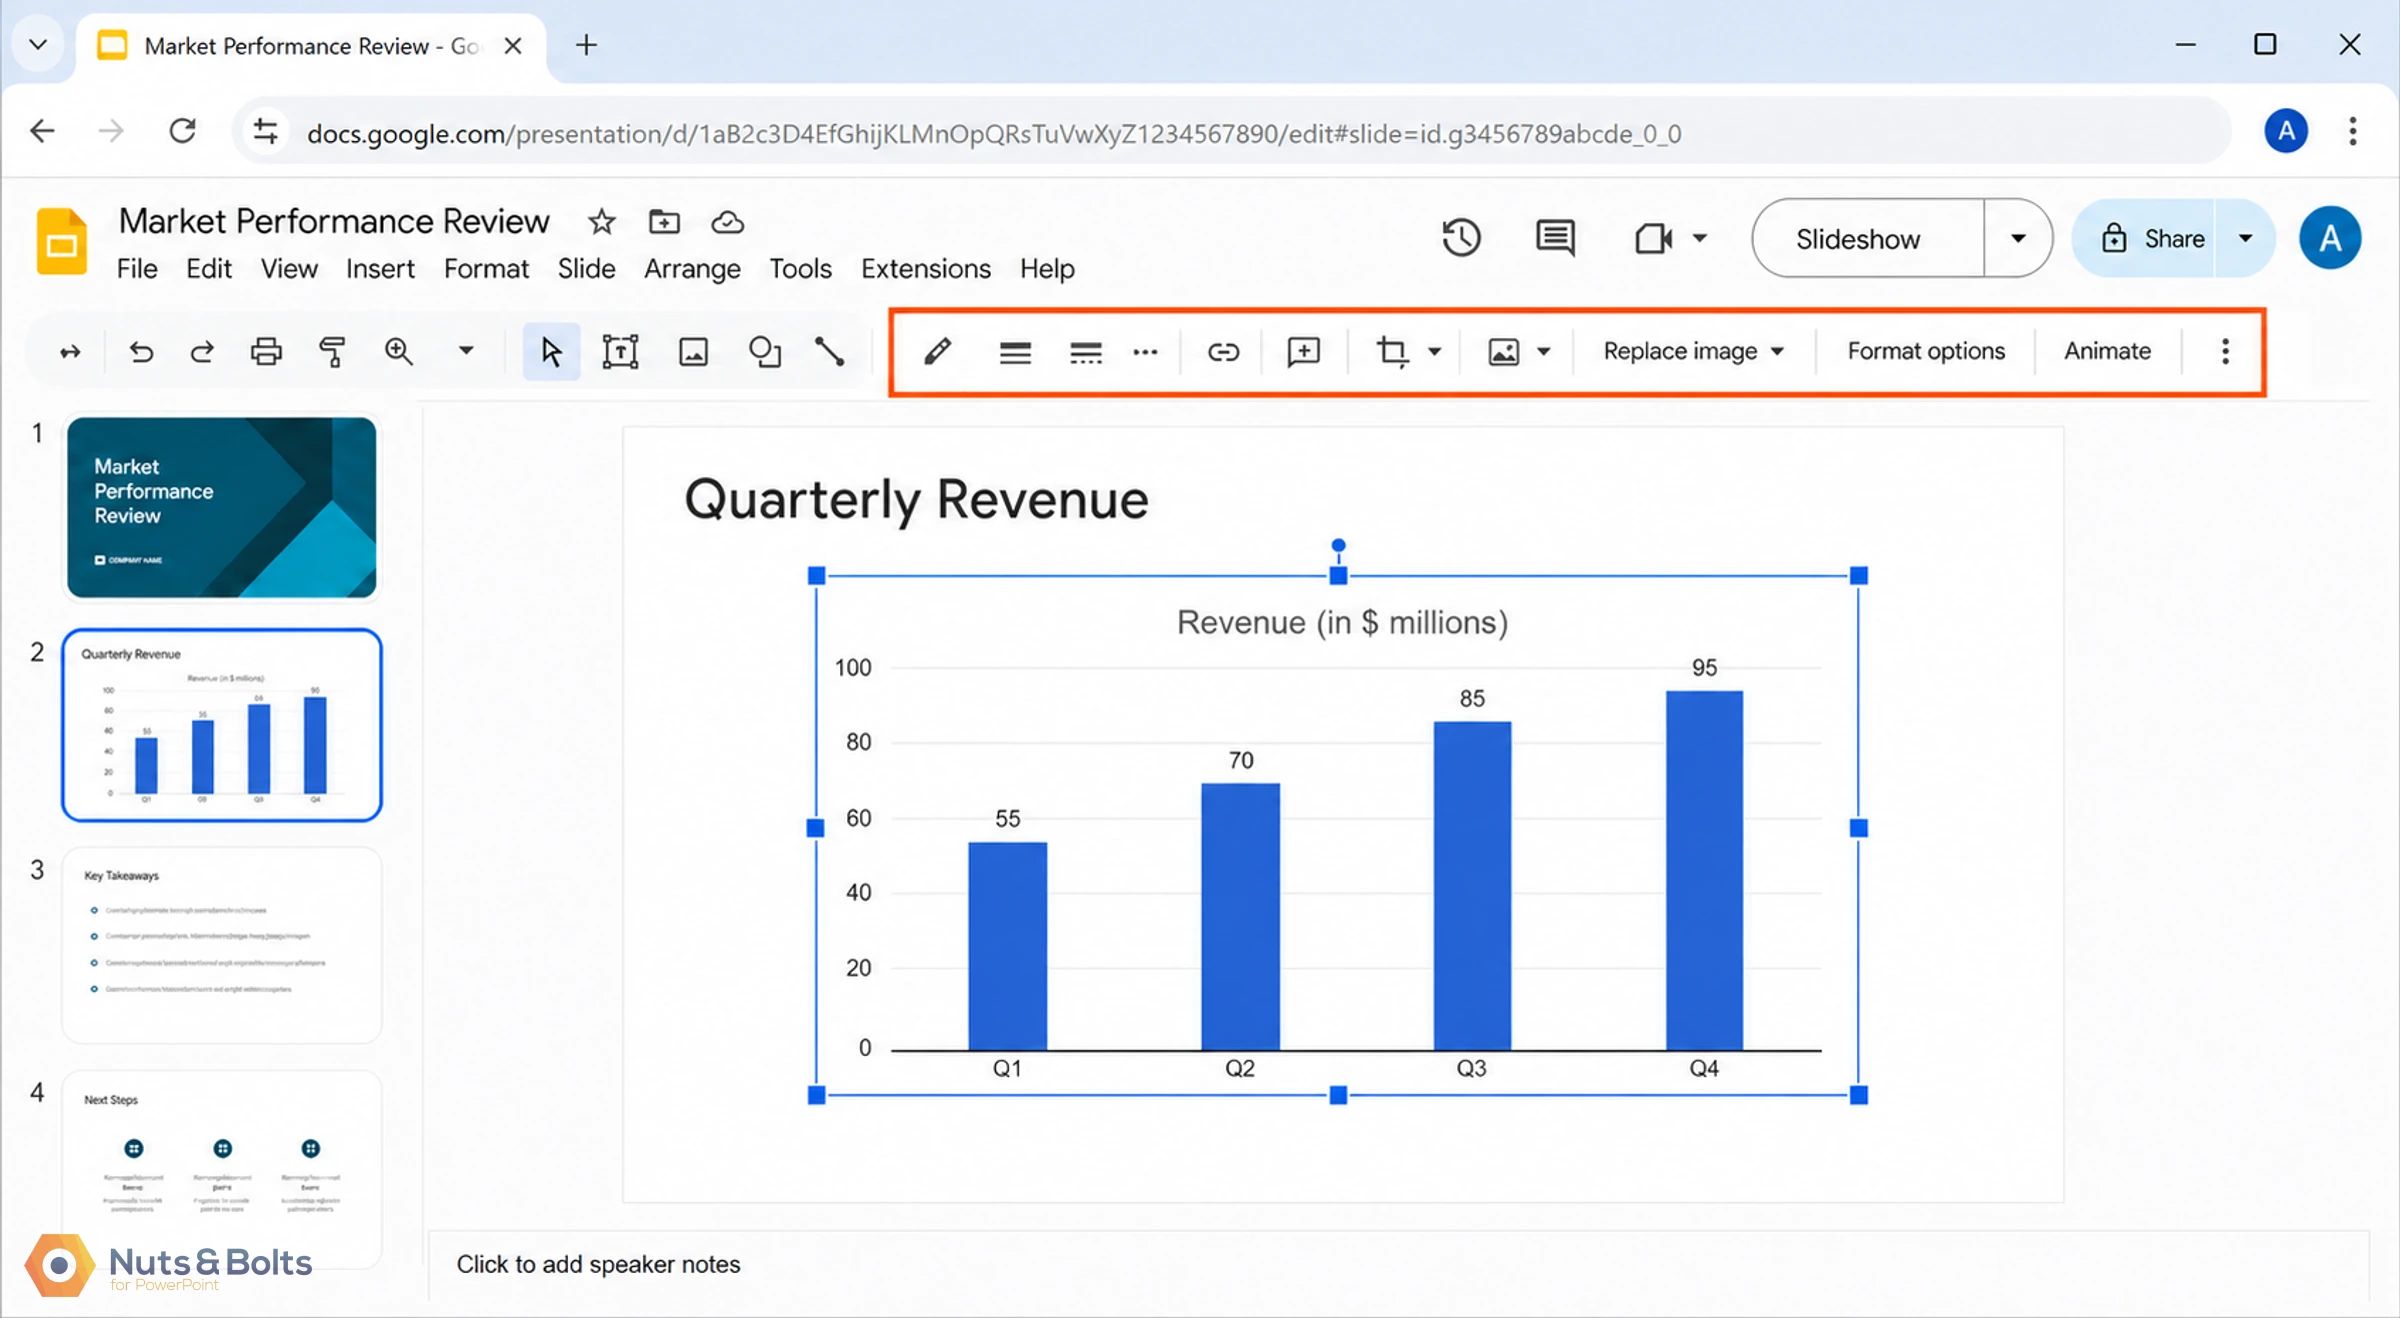Screen dimensions: 2400x1318
Task: Open a new browser tab
Action: 586,45
